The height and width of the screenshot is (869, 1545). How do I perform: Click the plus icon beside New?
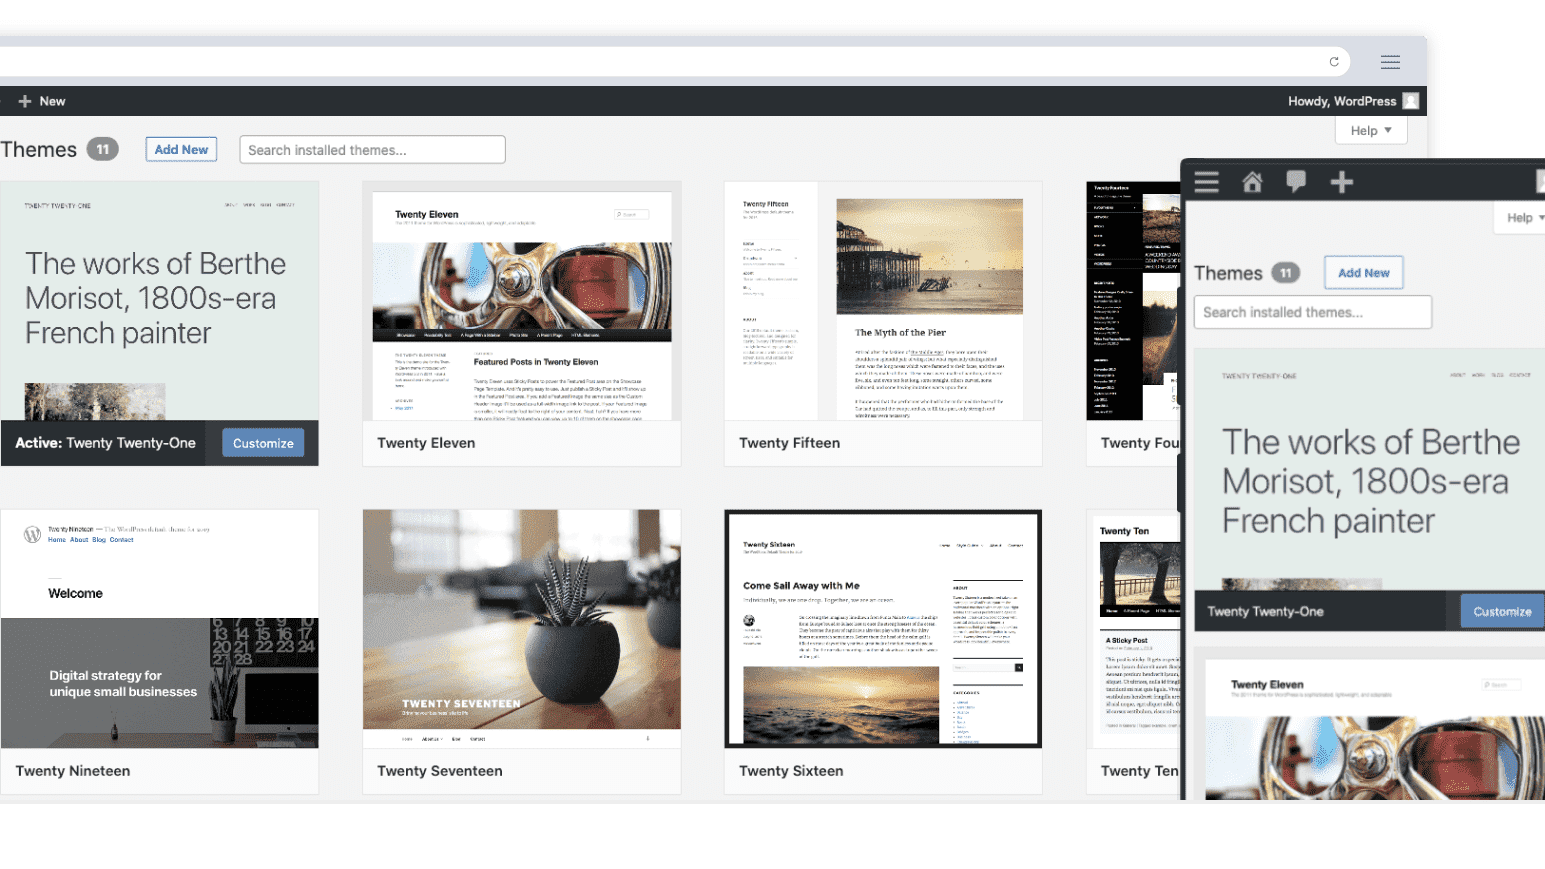pos(25,101)
